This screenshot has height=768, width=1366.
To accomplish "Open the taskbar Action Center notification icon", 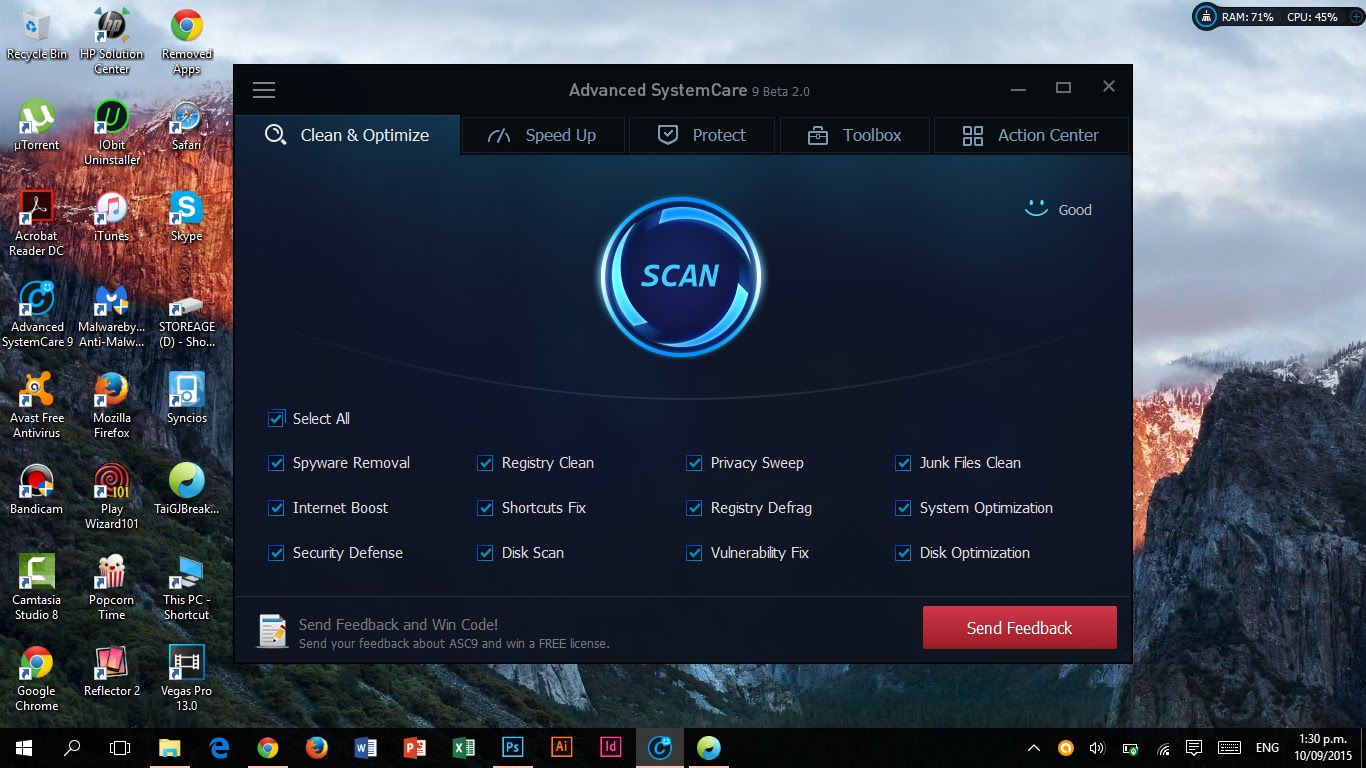I will [1193, 748].
